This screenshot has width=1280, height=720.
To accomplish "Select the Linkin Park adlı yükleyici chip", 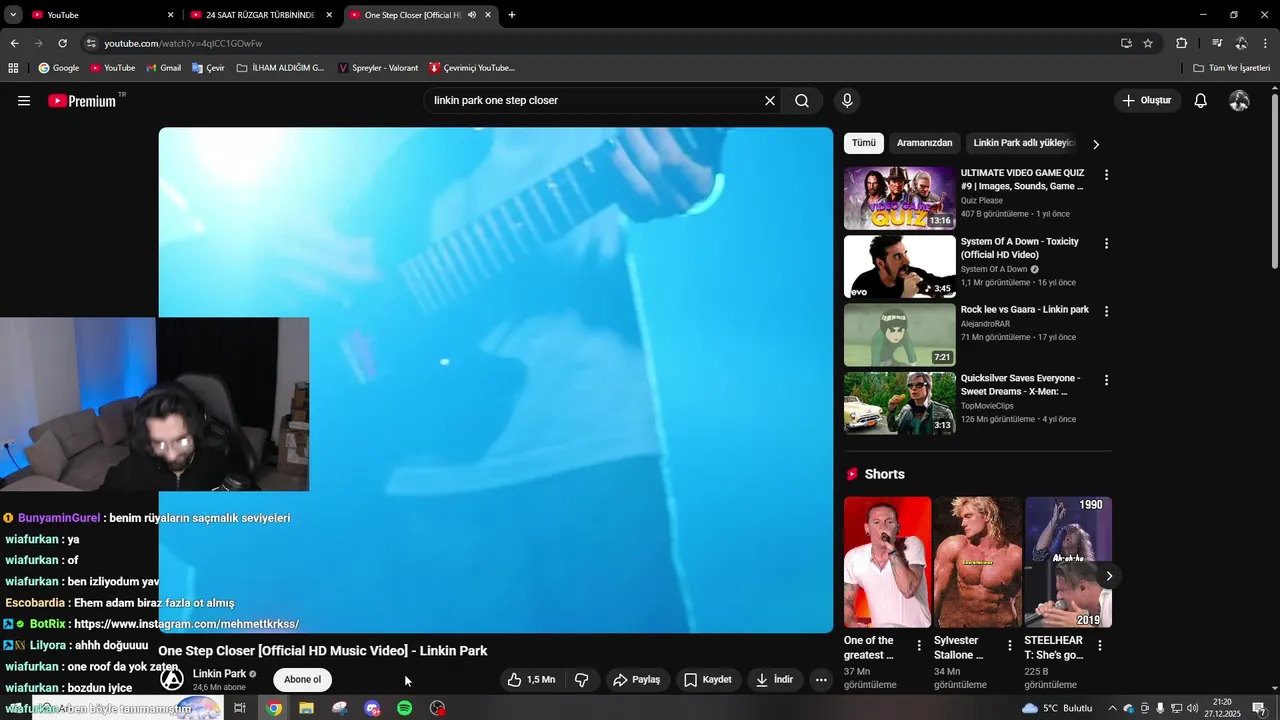I will point(1023,143).
